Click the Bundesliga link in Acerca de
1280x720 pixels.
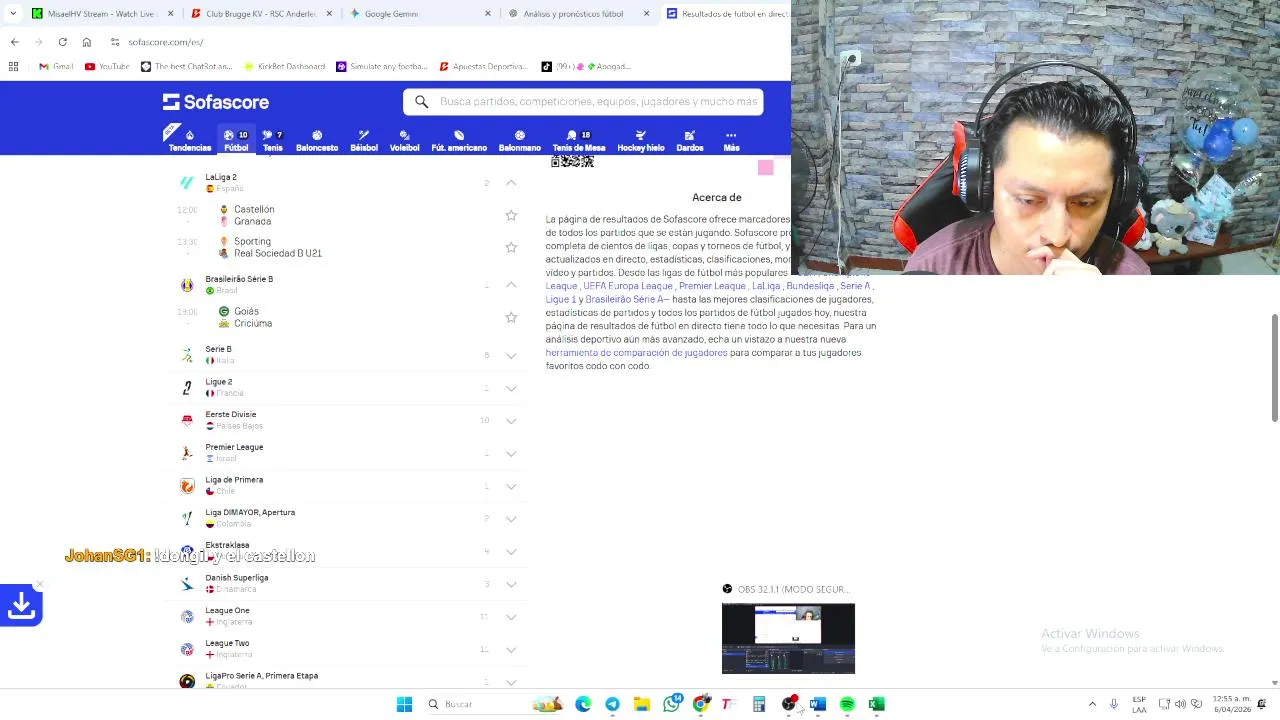[810, 286]
